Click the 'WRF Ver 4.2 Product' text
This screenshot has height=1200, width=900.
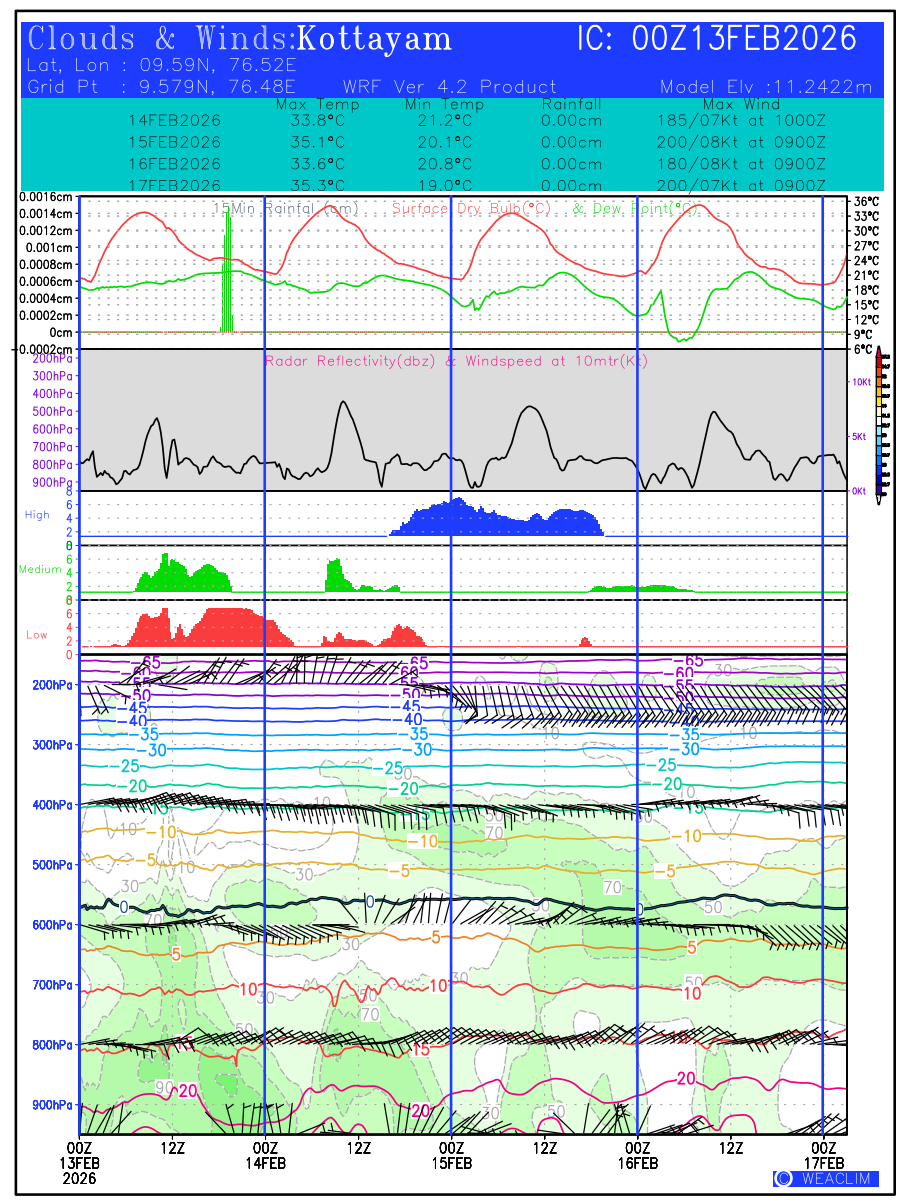(x=449, y=87)
